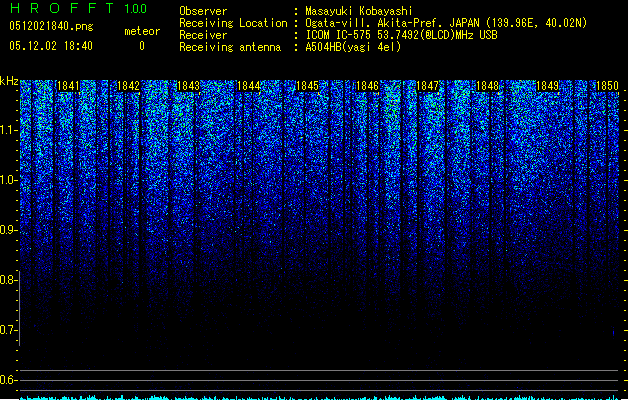Viewport: 629px width, 400px height.
Task: Click the meteor count label
Action: point(142,31)
